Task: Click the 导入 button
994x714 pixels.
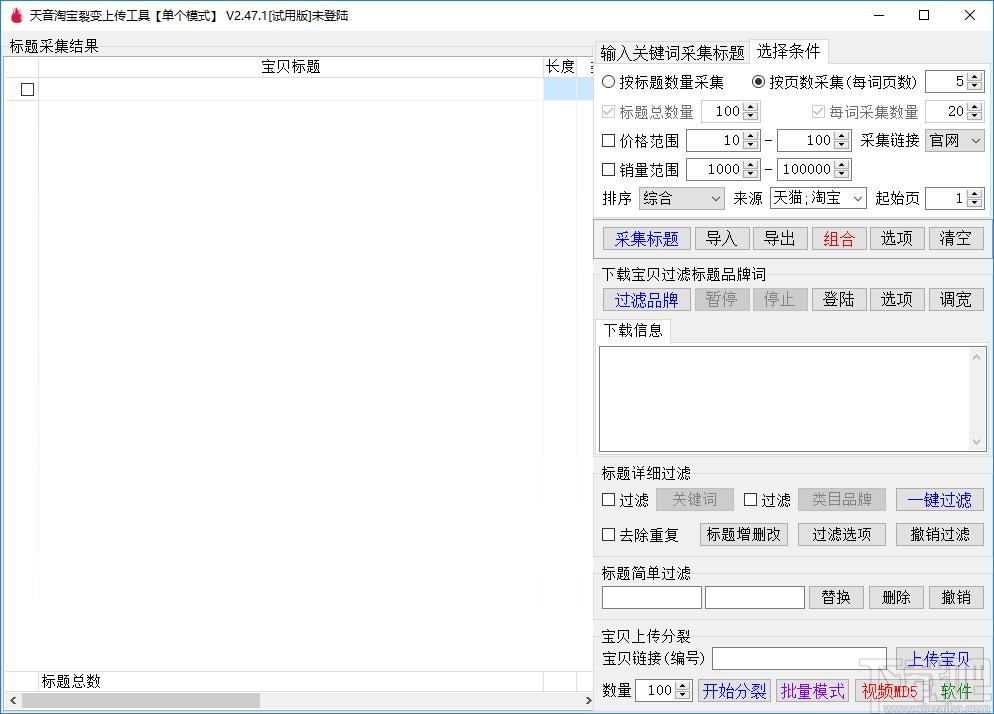Action: pos(721,239)
